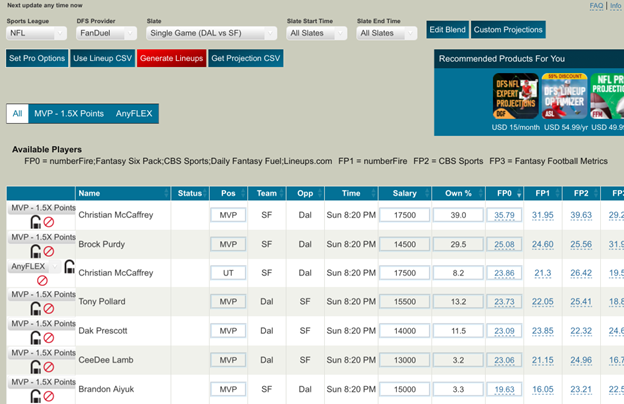Sort table by Team column
Image resolution: width=624 pixels, height=404 pixels.
coord(266,193)
